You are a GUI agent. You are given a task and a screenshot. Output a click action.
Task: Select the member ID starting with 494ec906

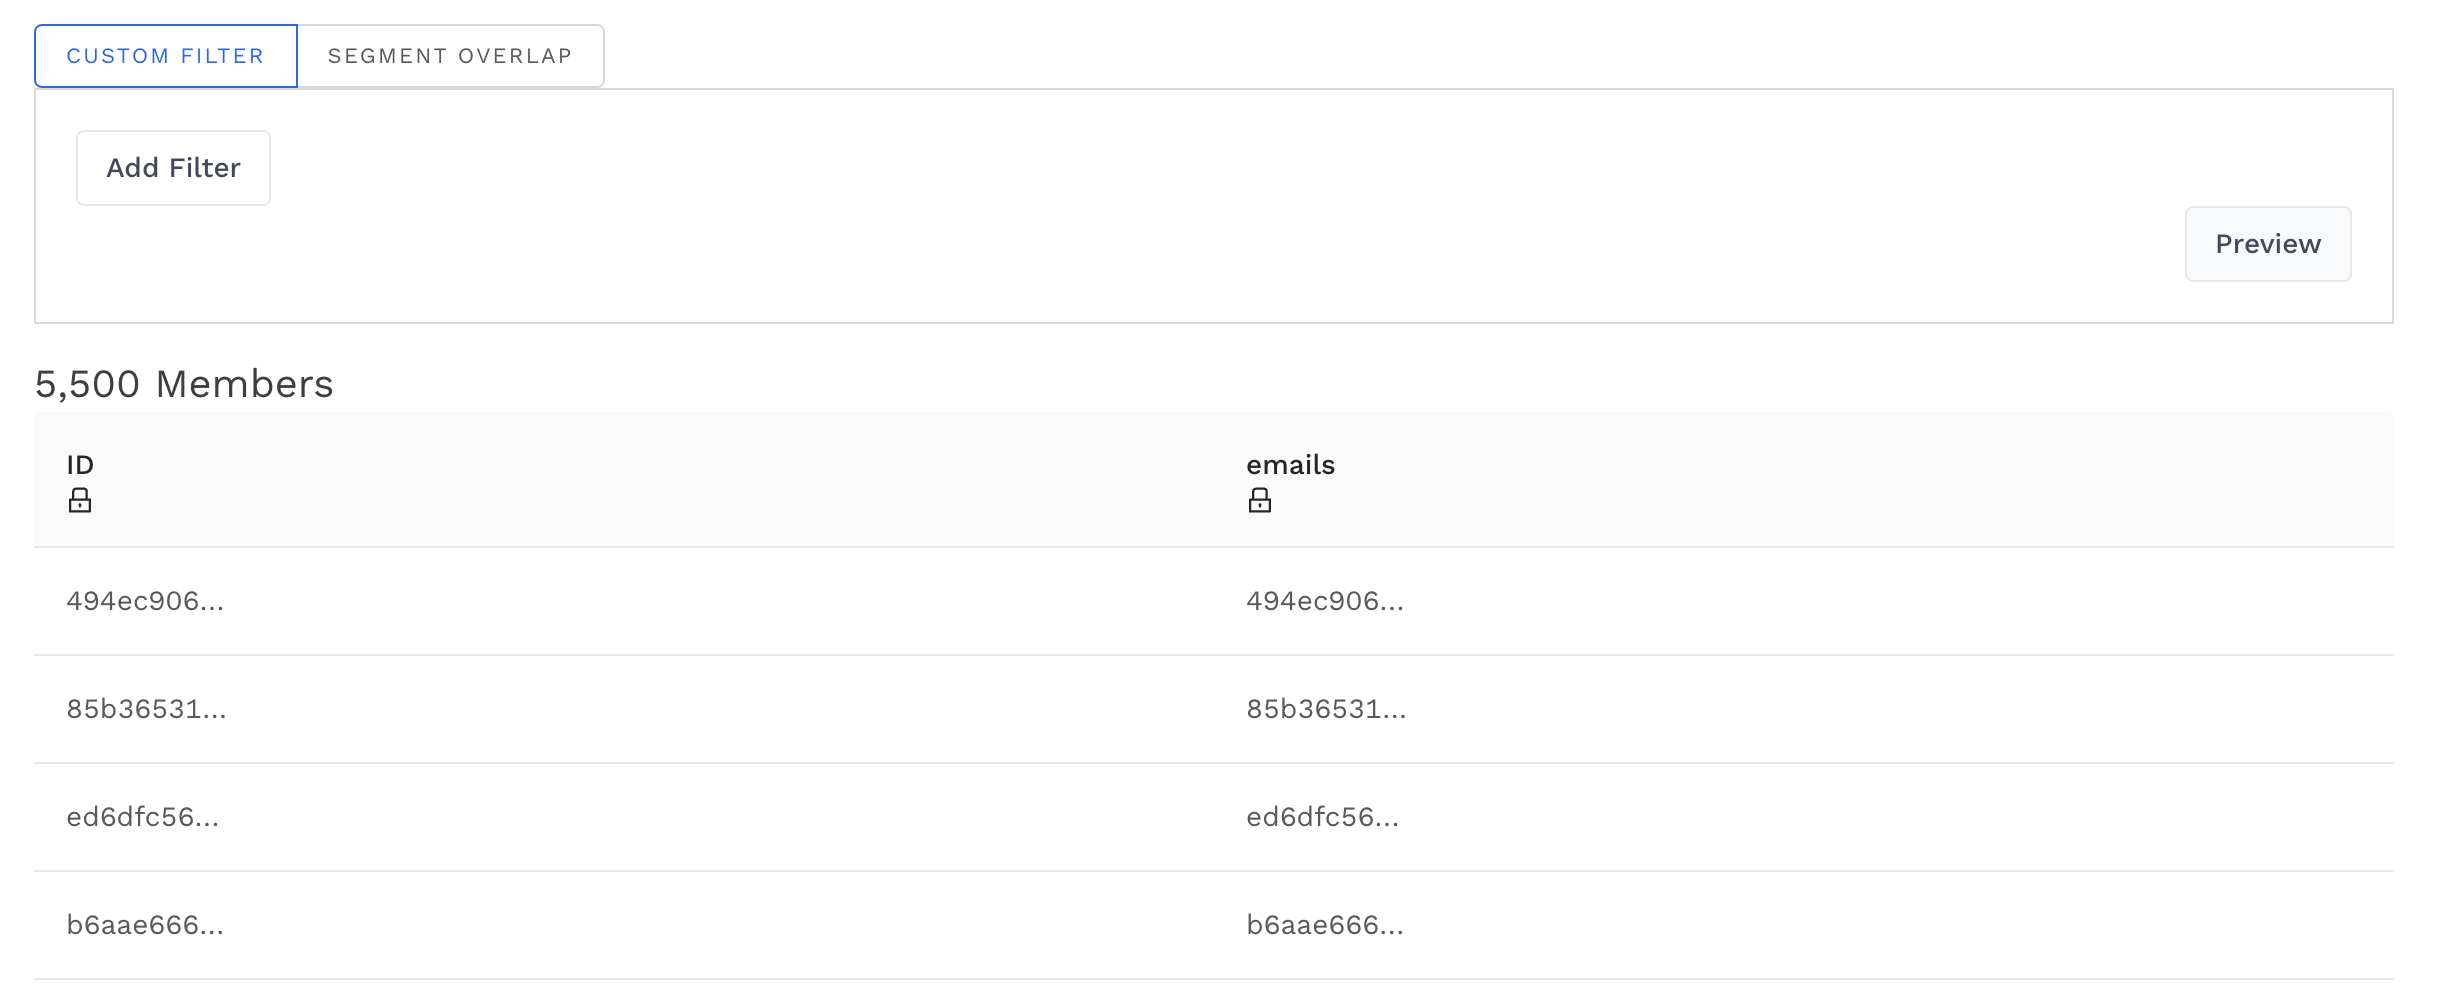tap(145, 601)
